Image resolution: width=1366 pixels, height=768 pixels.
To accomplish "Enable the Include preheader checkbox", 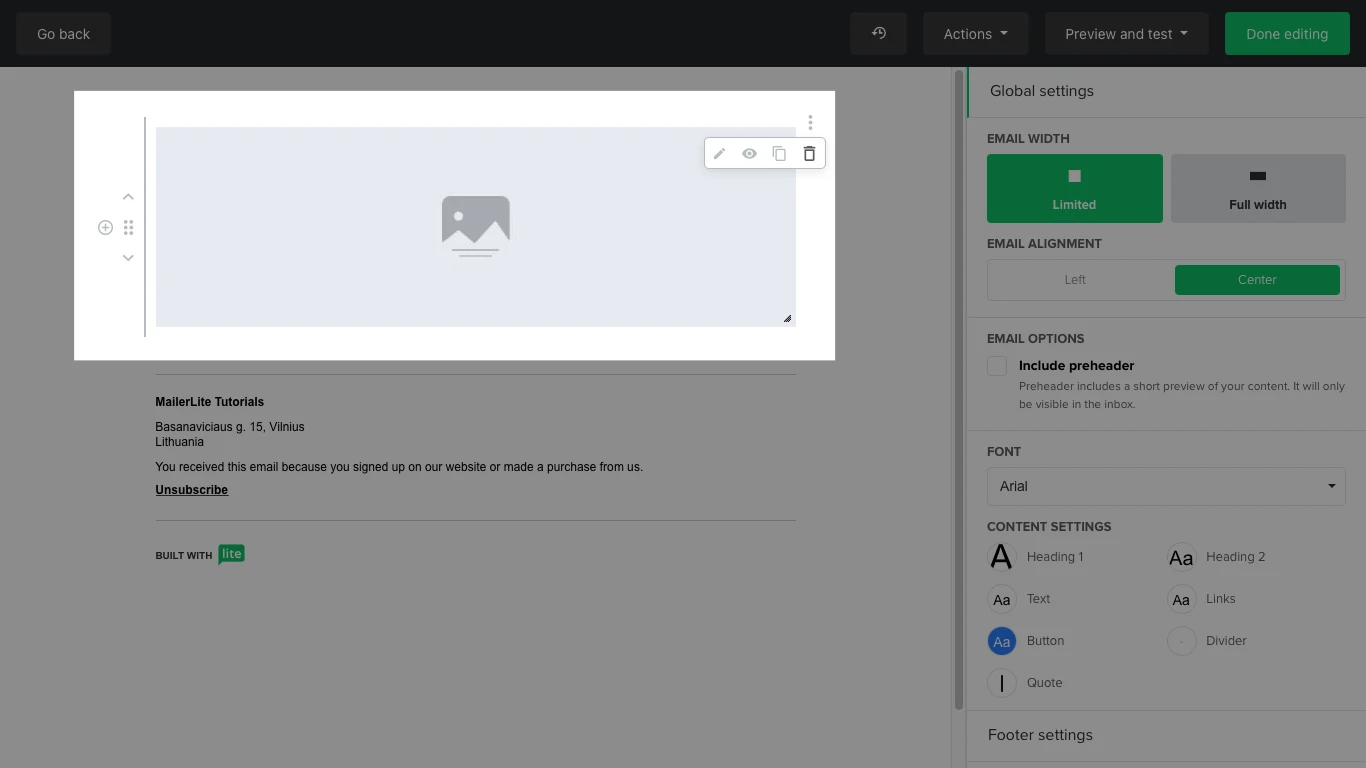I will coord(997,366).
